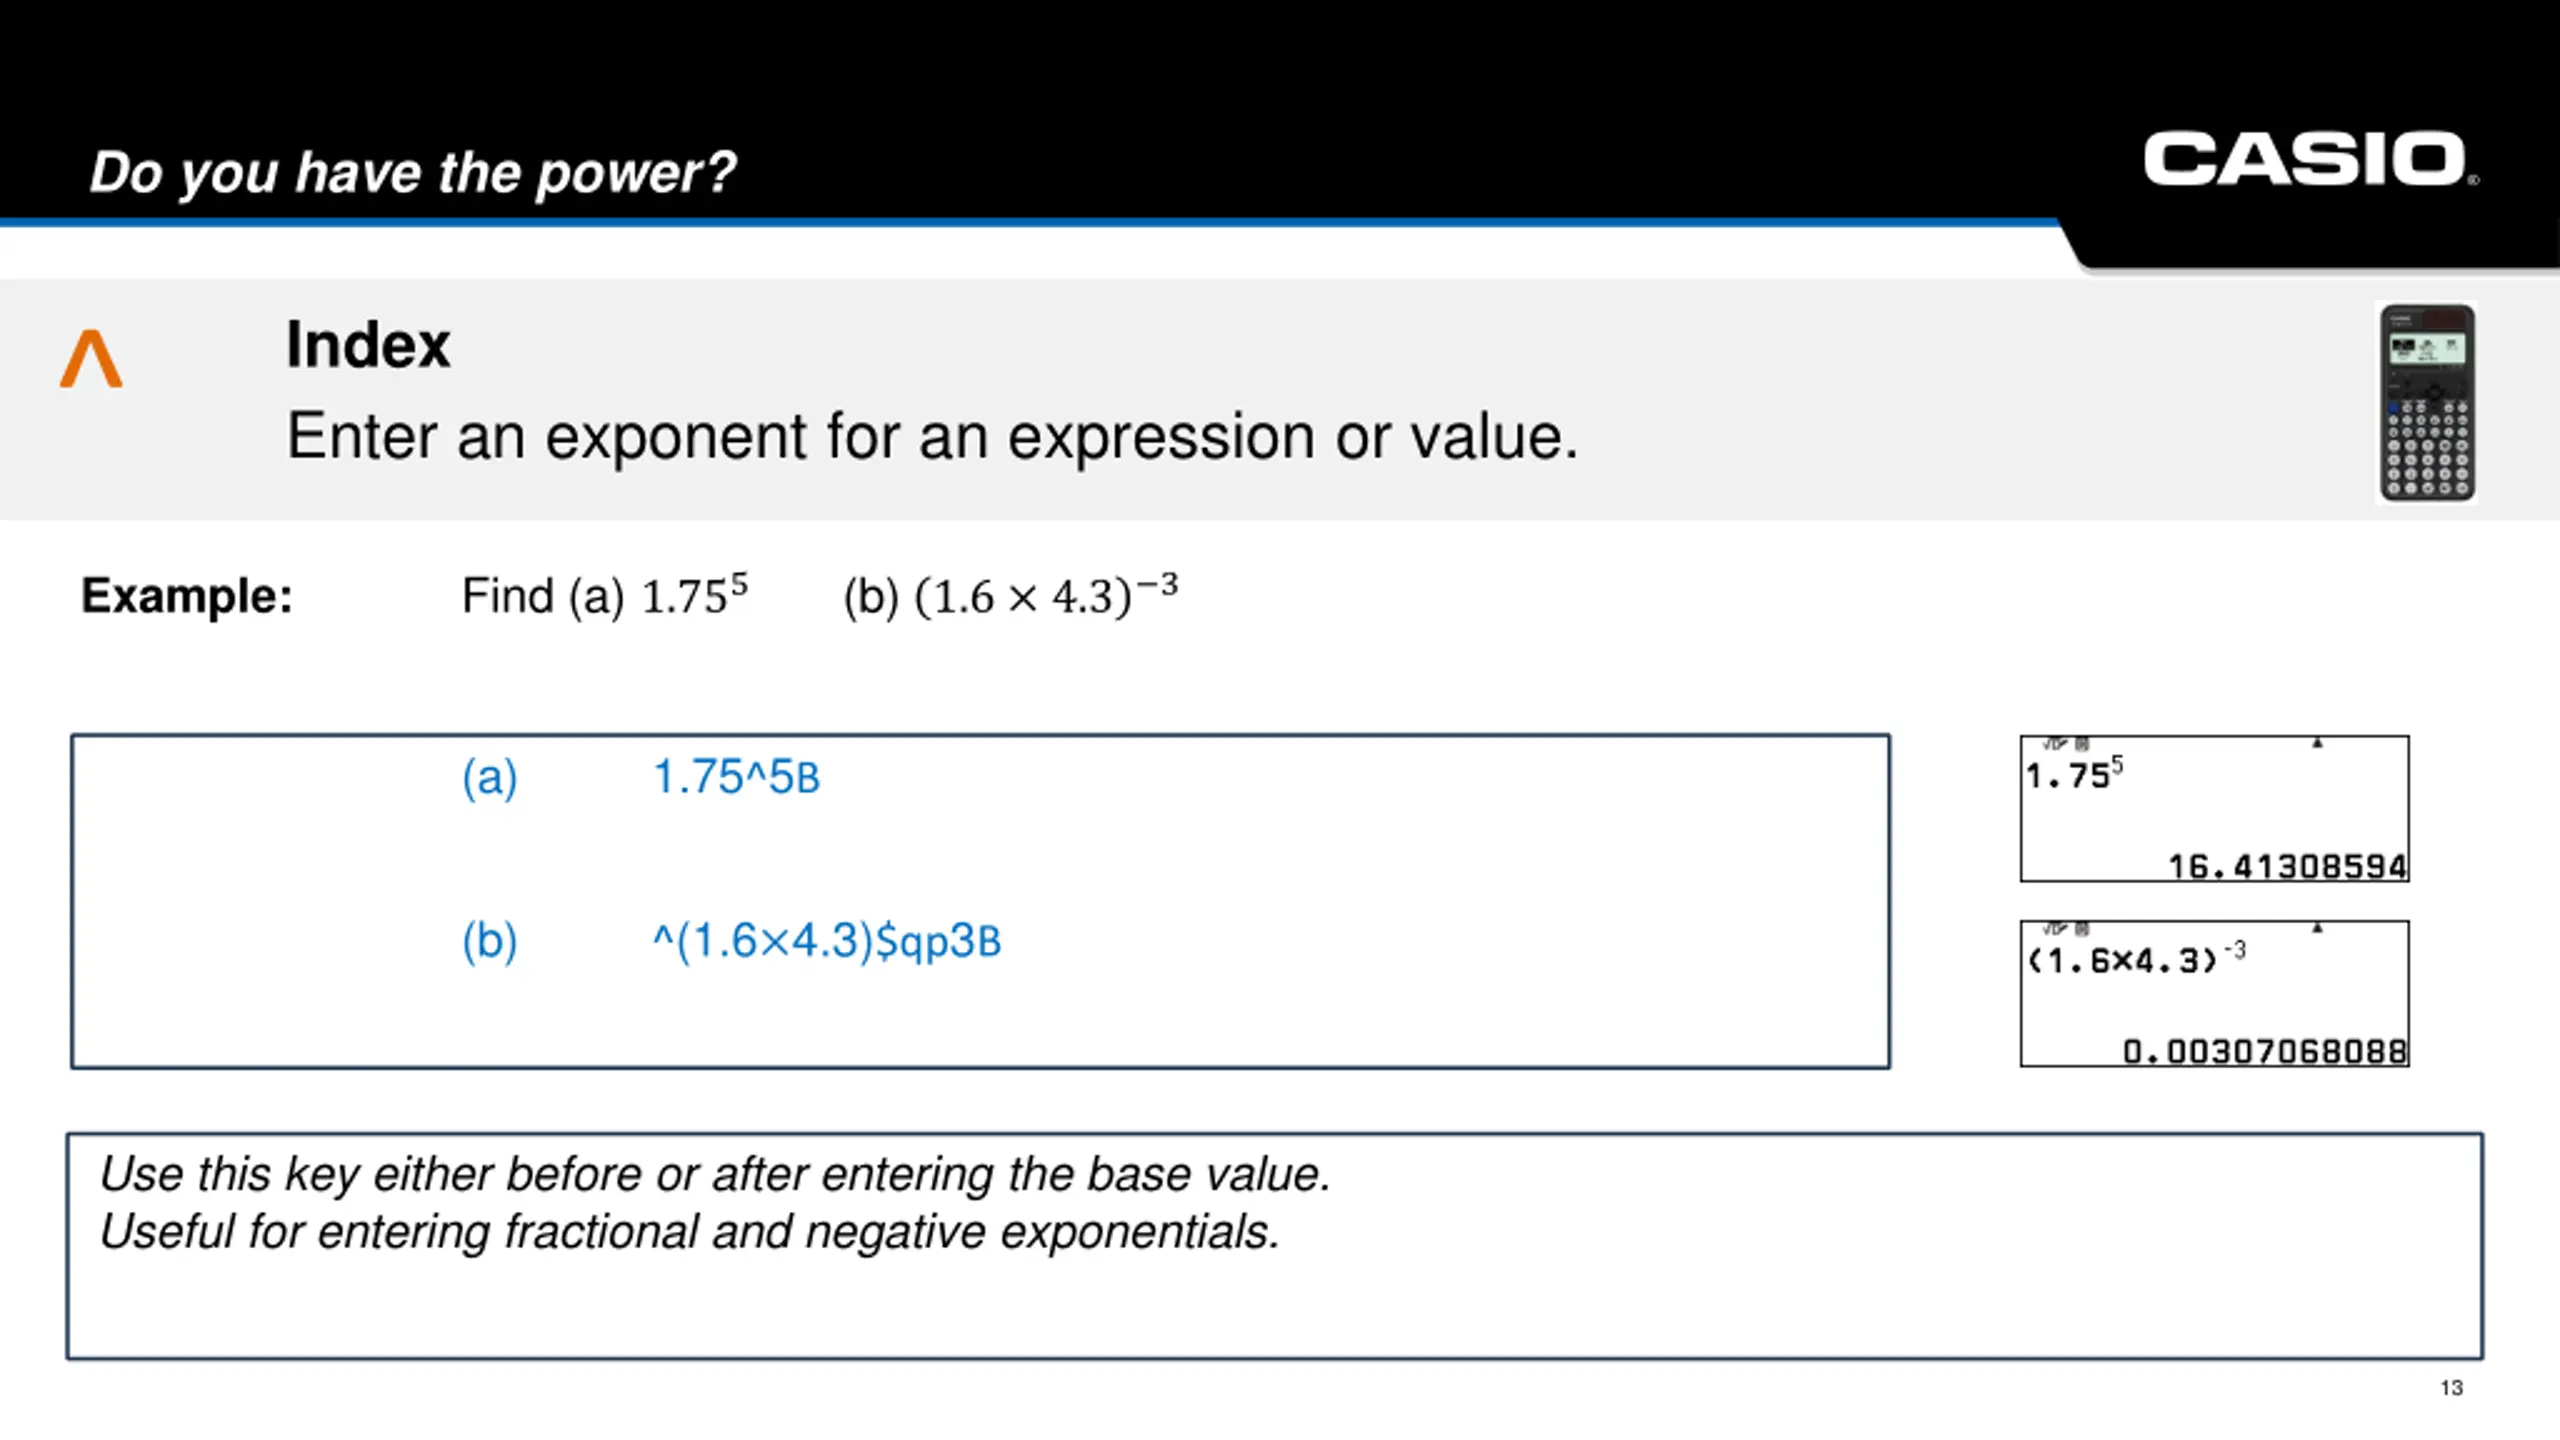Click the up-arrow indicator in first display
This screenshot has width=2560, height=1440.
(x=2316, y=743)
